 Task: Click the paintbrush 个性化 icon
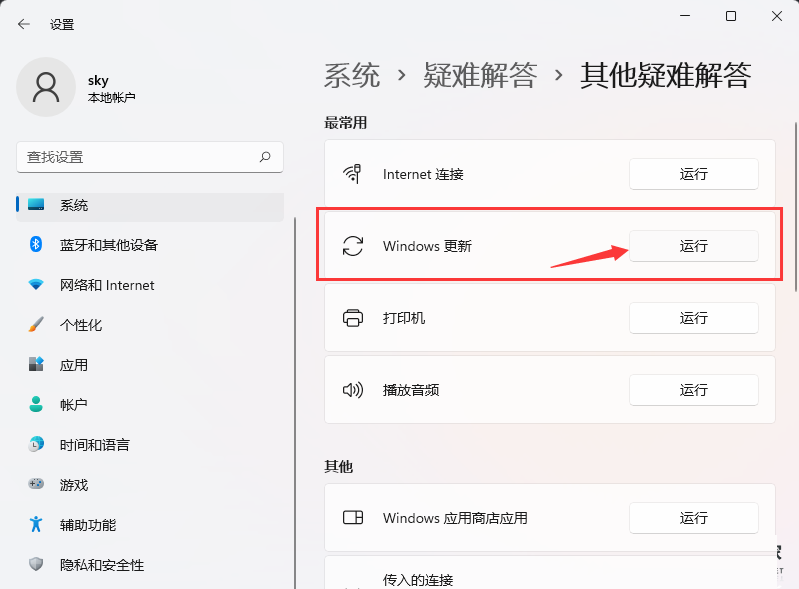click(x=36, y=324)
